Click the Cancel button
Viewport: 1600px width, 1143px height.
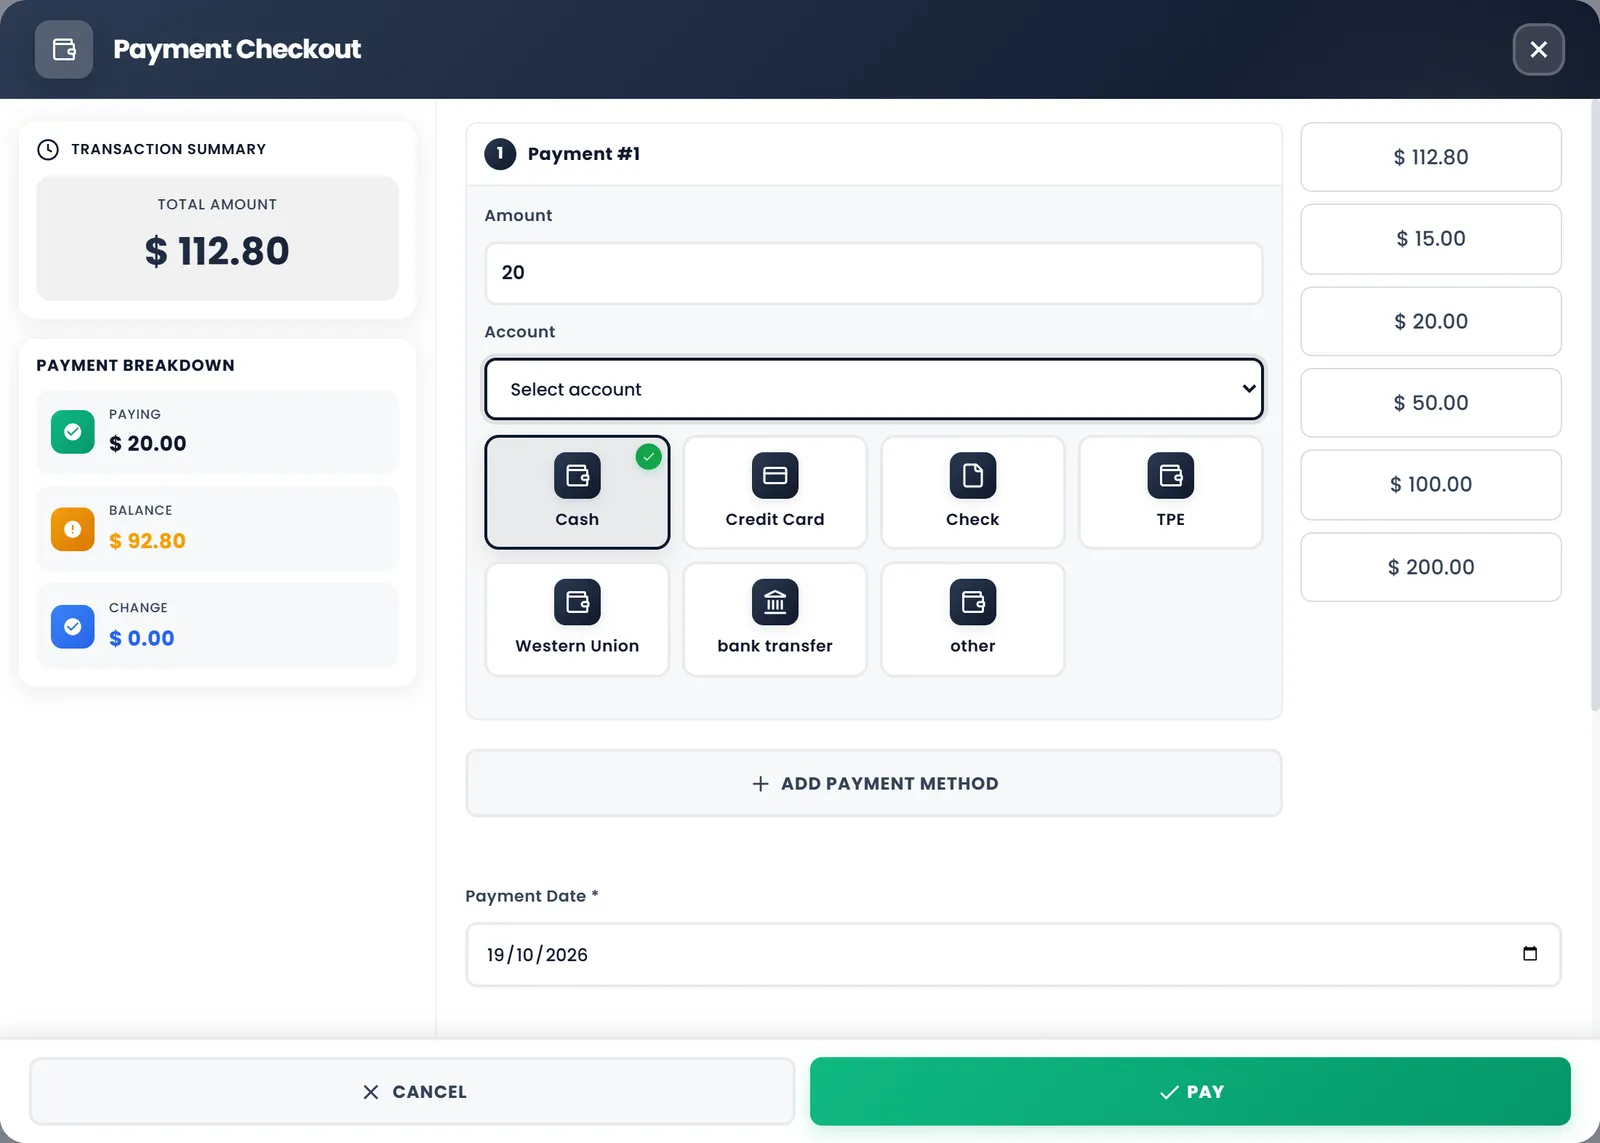point(412,1092)
